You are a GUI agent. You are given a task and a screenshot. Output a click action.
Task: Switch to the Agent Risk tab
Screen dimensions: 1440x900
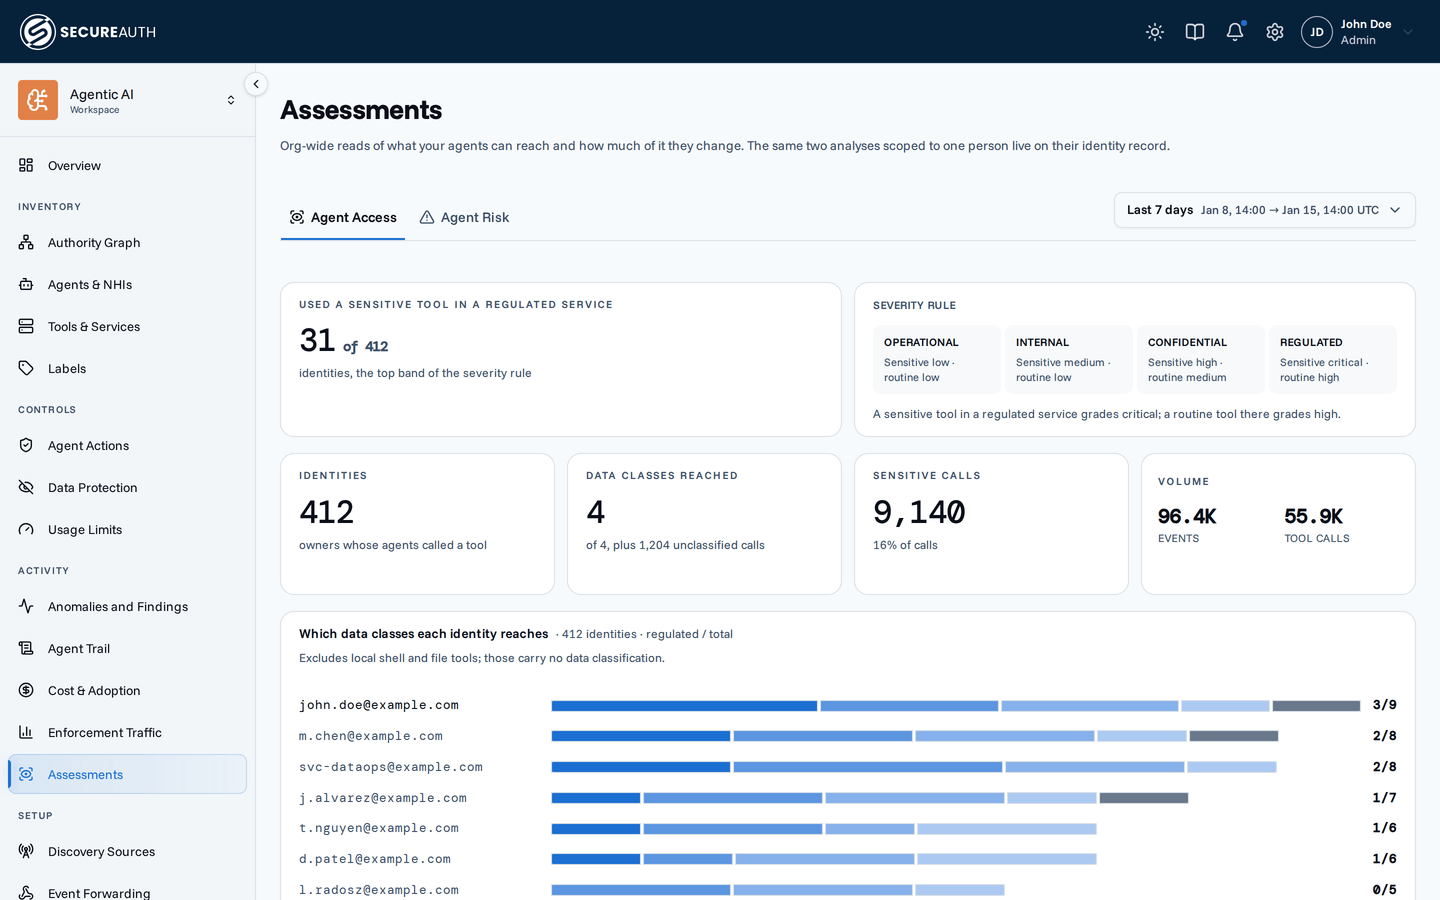point(464,217)
